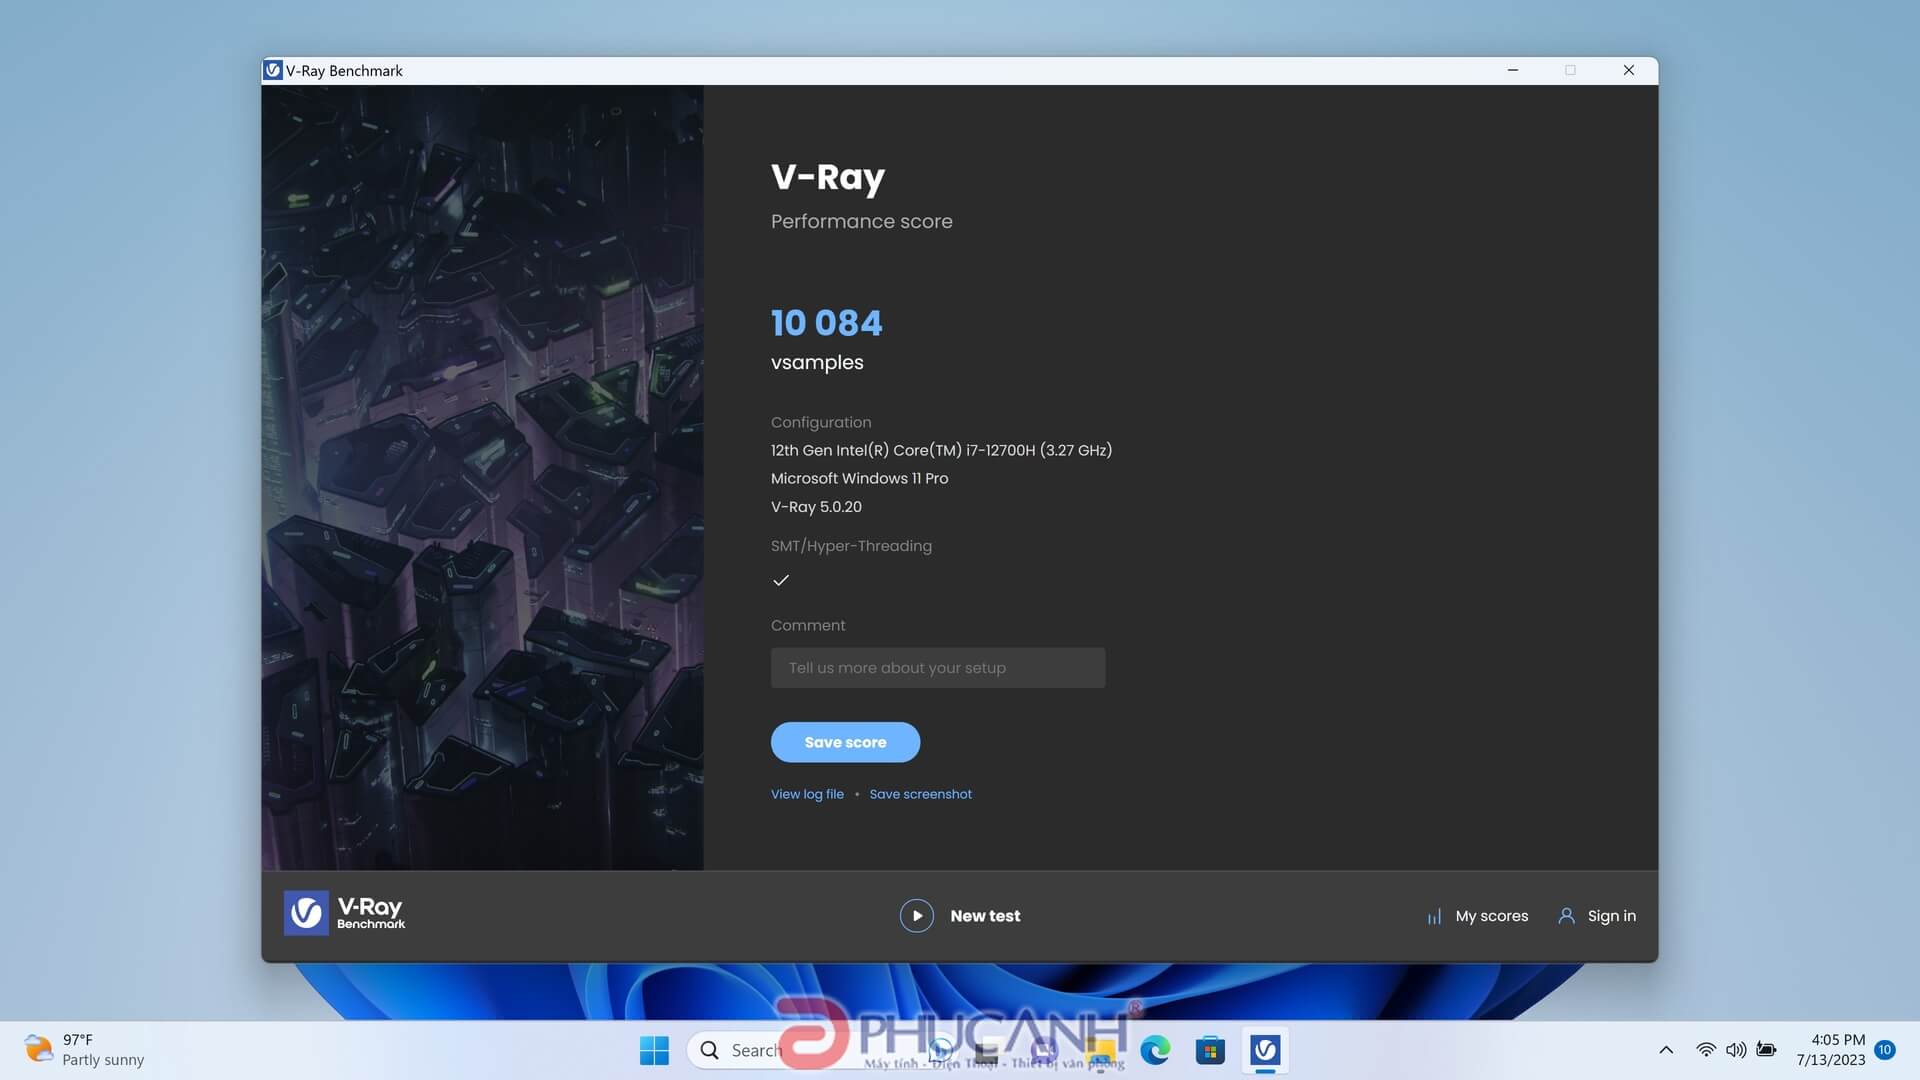Open the Windows Start menu

point(654,1050)
